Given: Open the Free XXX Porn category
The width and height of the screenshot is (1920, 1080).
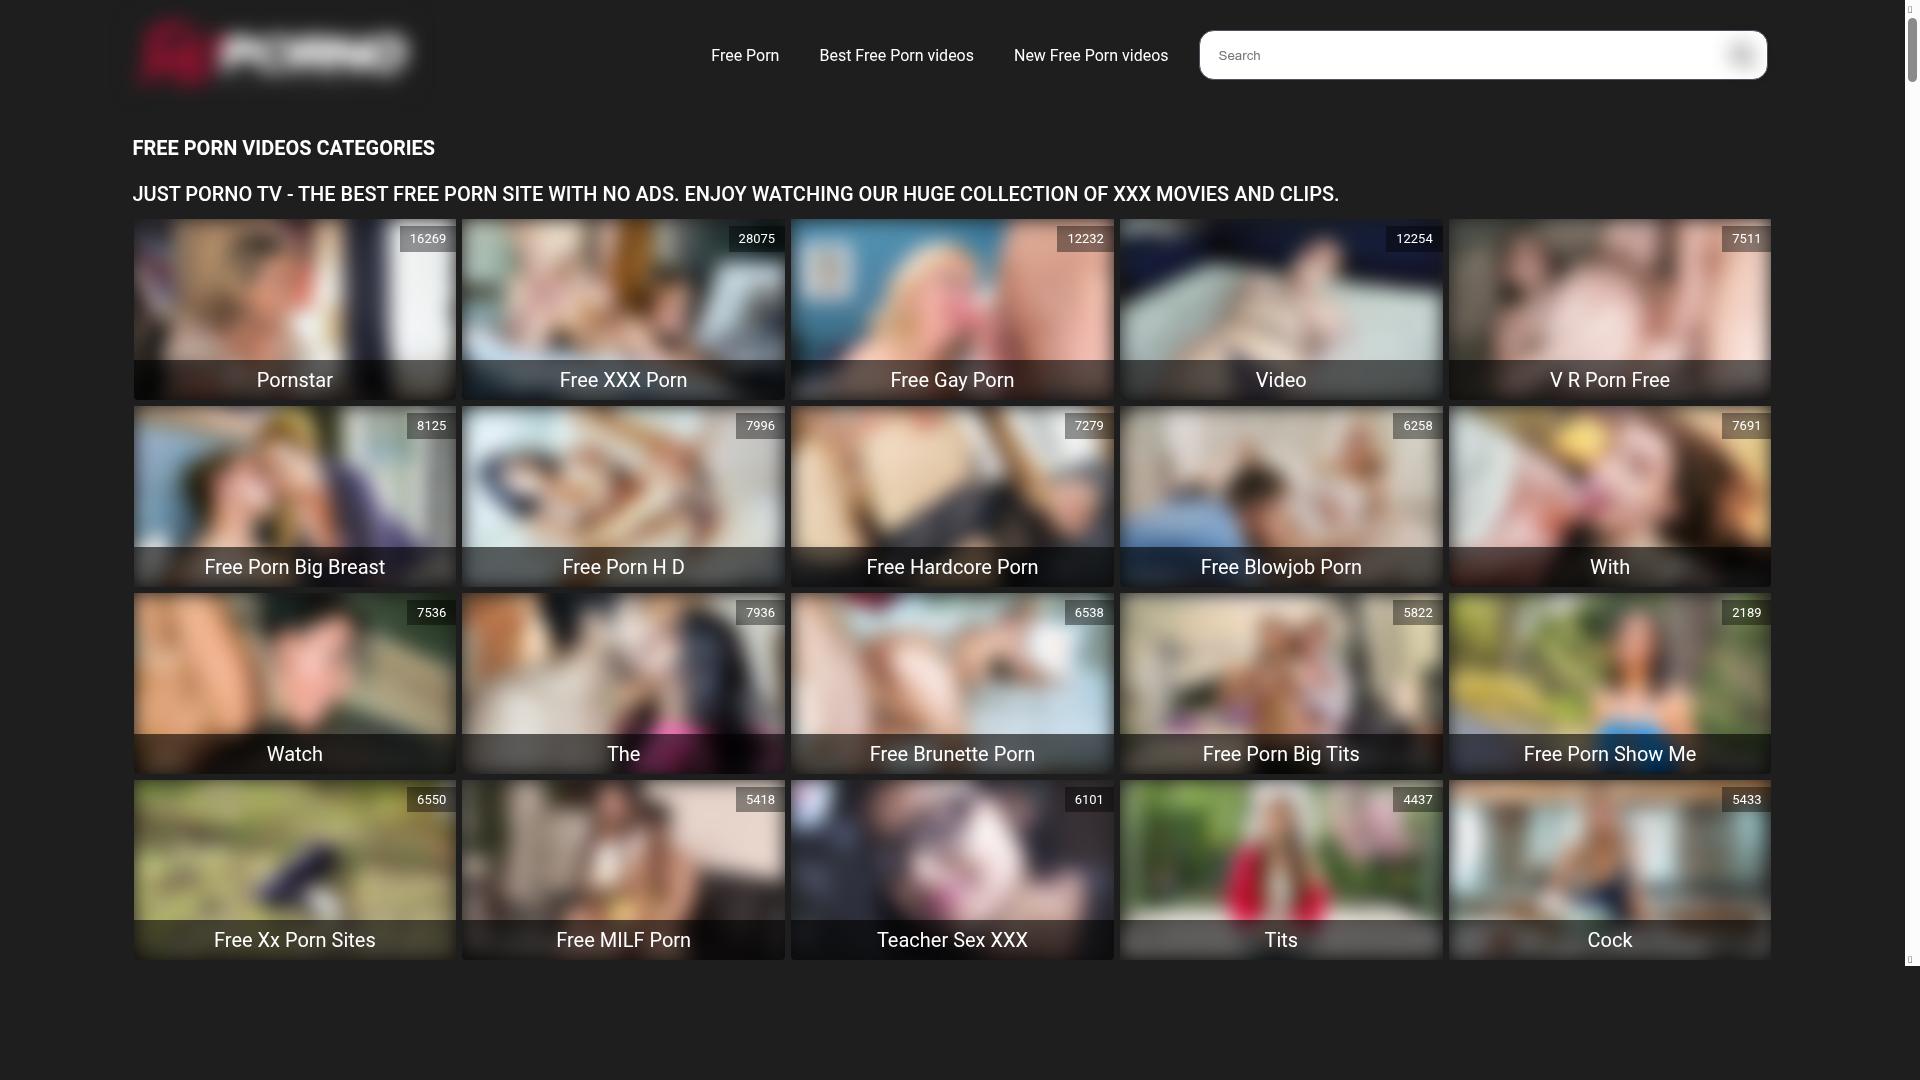Looking at the screenshot, I should 622,310.
